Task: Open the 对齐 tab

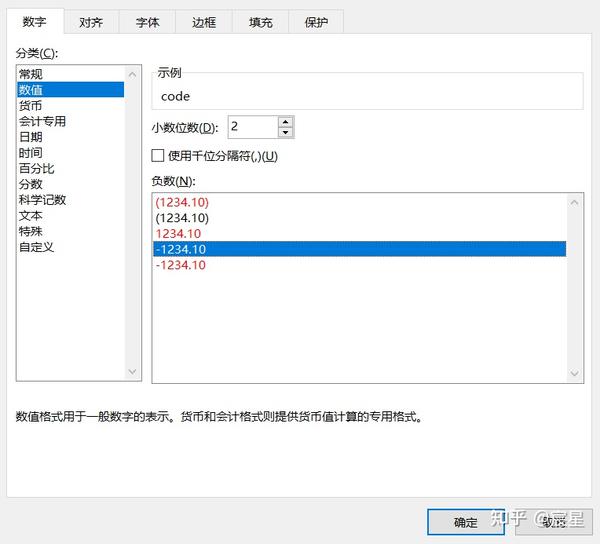Action: pyautogui.click(x=91, y=22)
